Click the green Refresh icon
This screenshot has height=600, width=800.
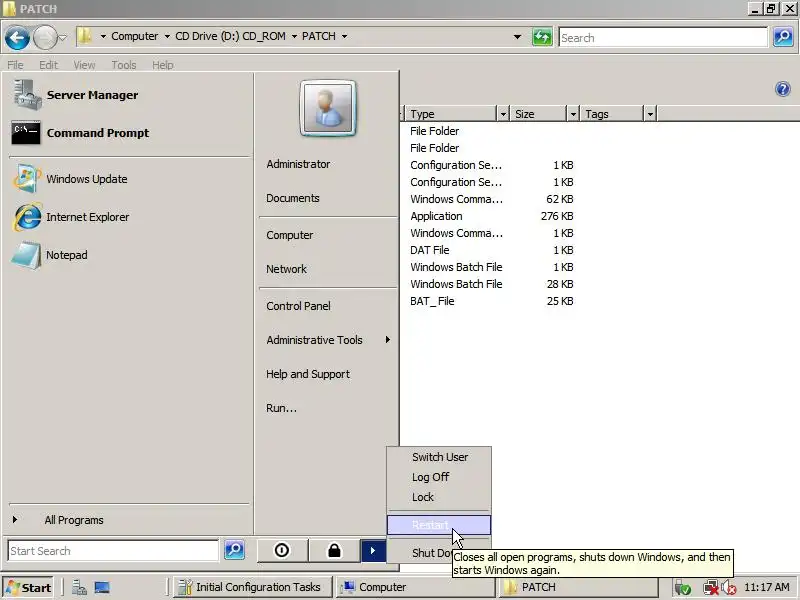[542, 37]
